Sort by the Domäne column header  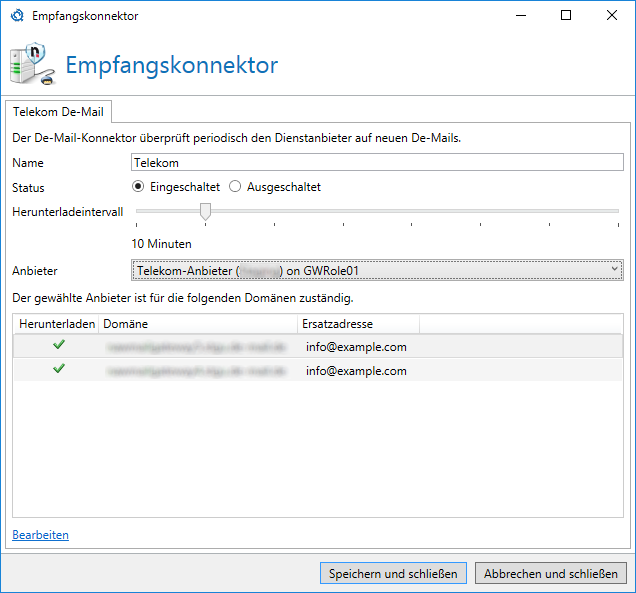pyautogui.click(x=198, y=324)
